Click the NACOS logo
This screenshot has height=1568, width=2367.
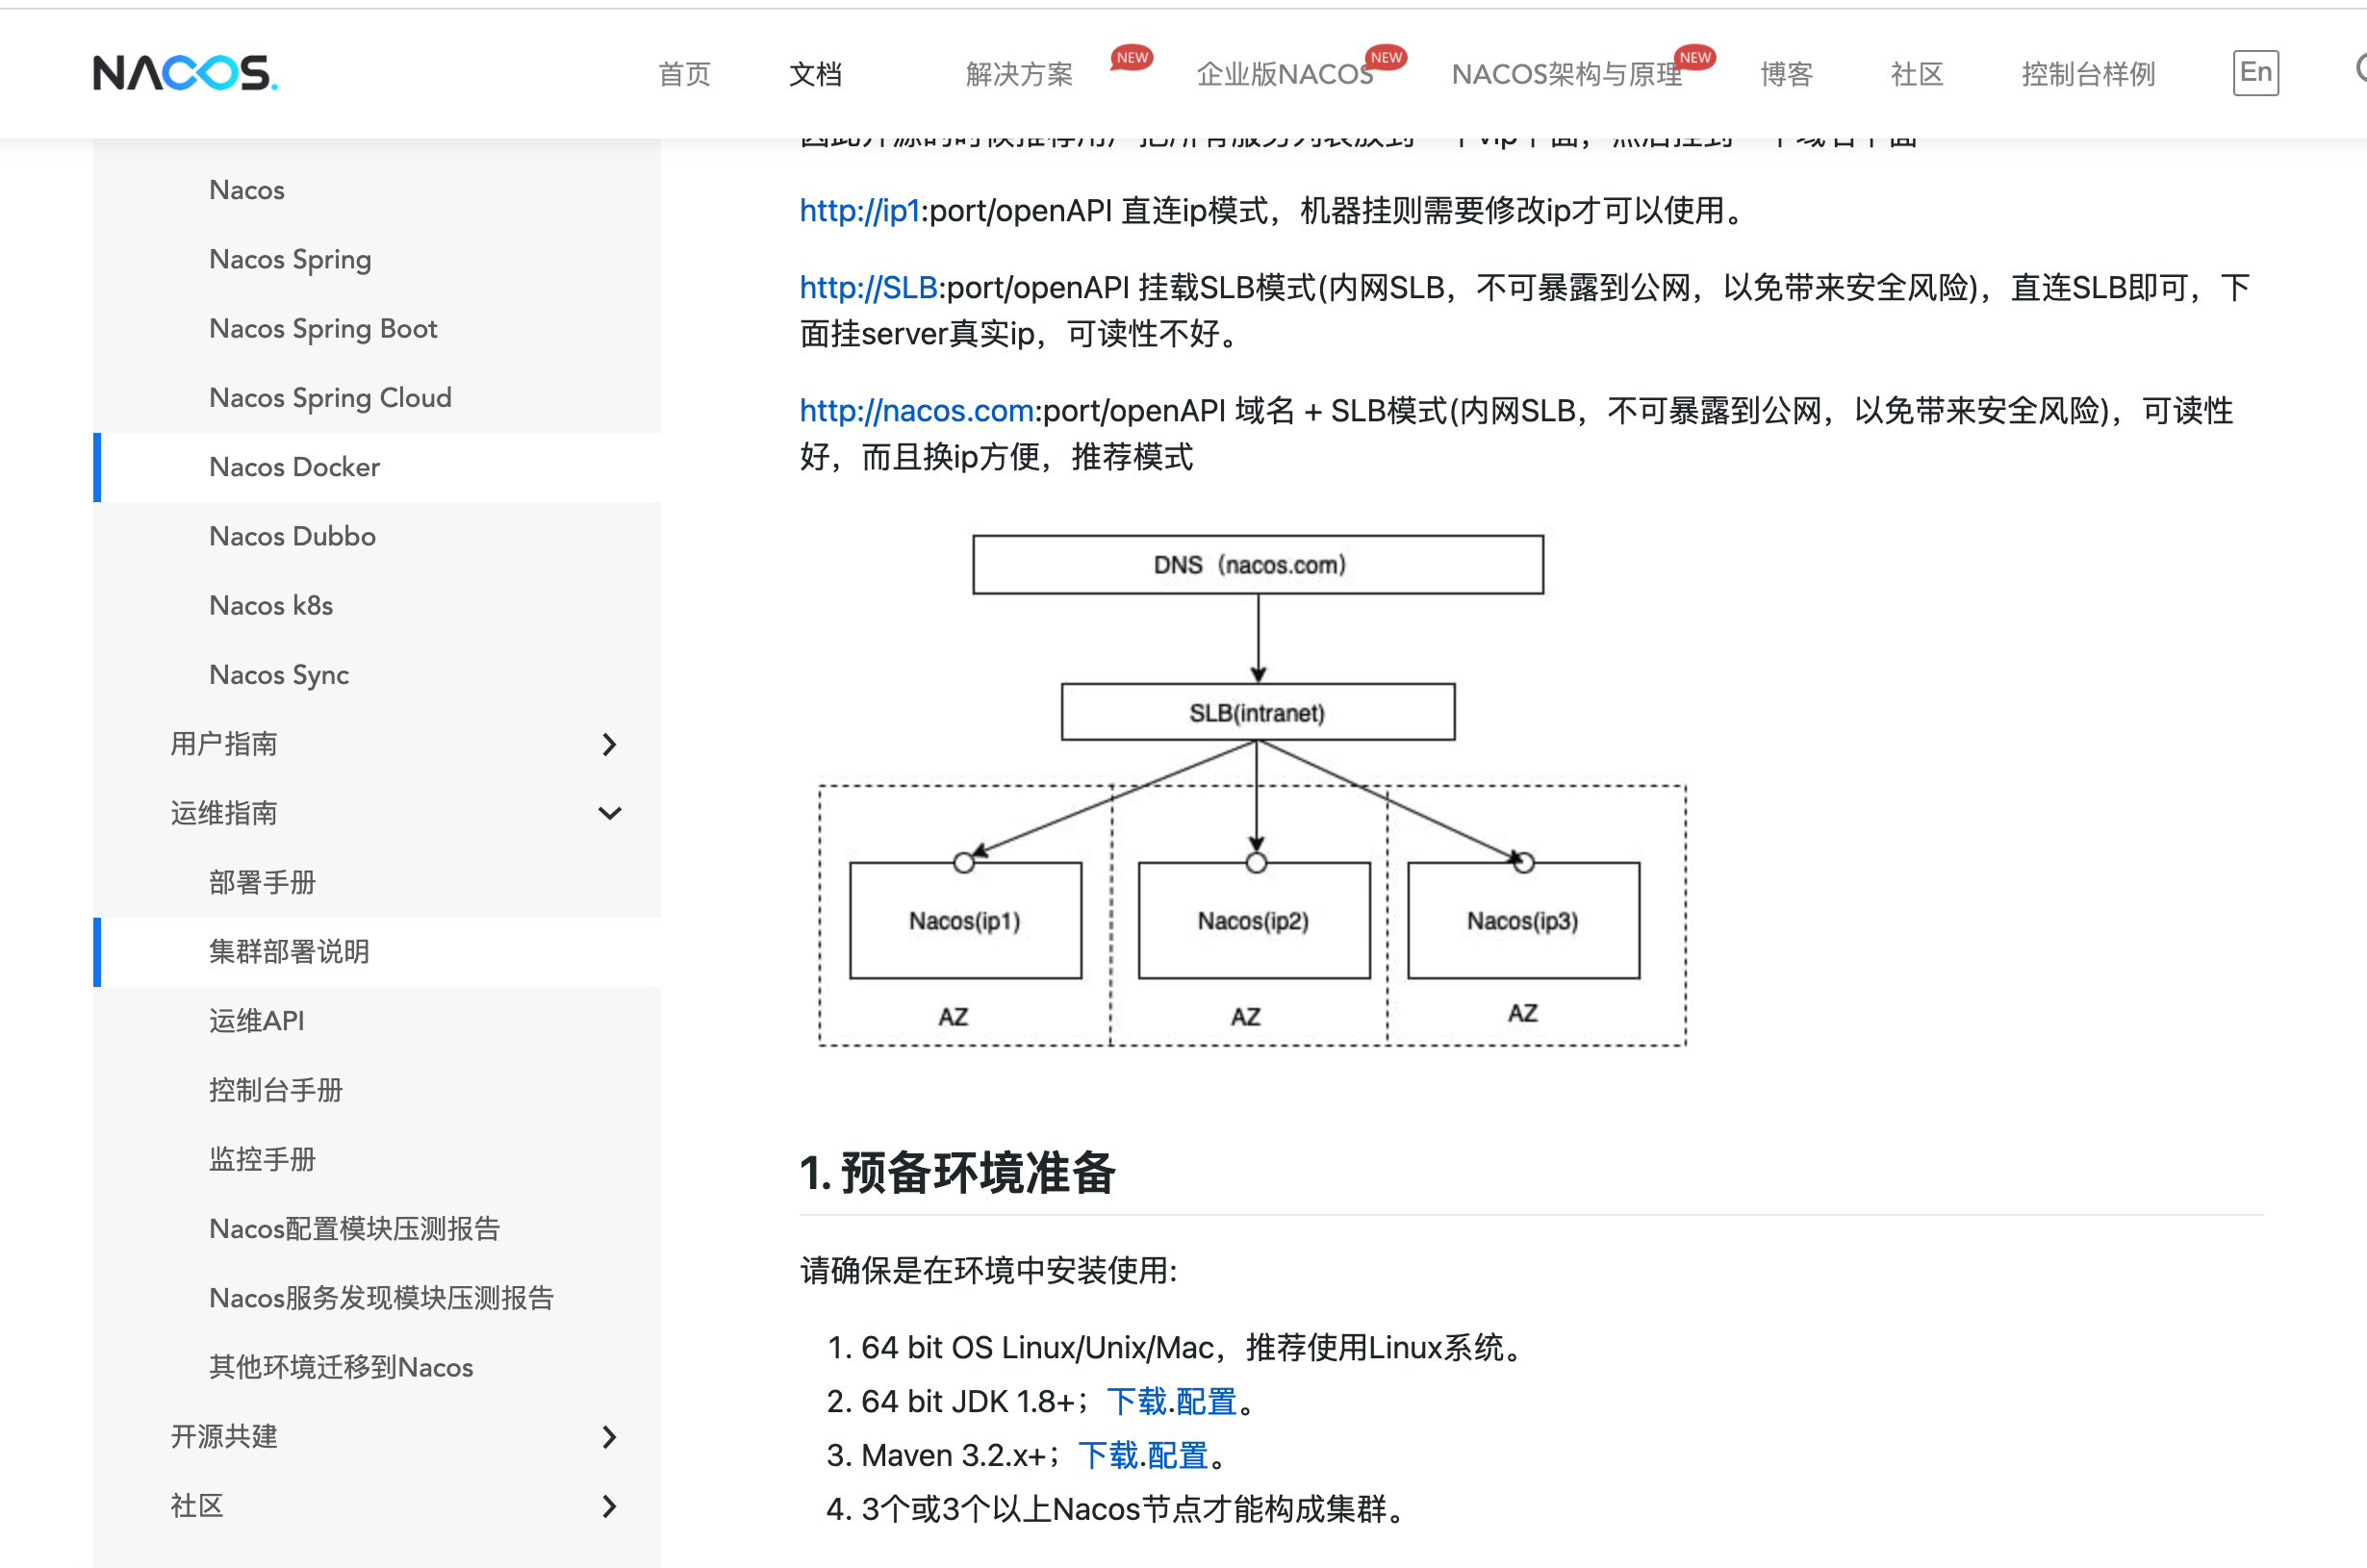point(185,73)
